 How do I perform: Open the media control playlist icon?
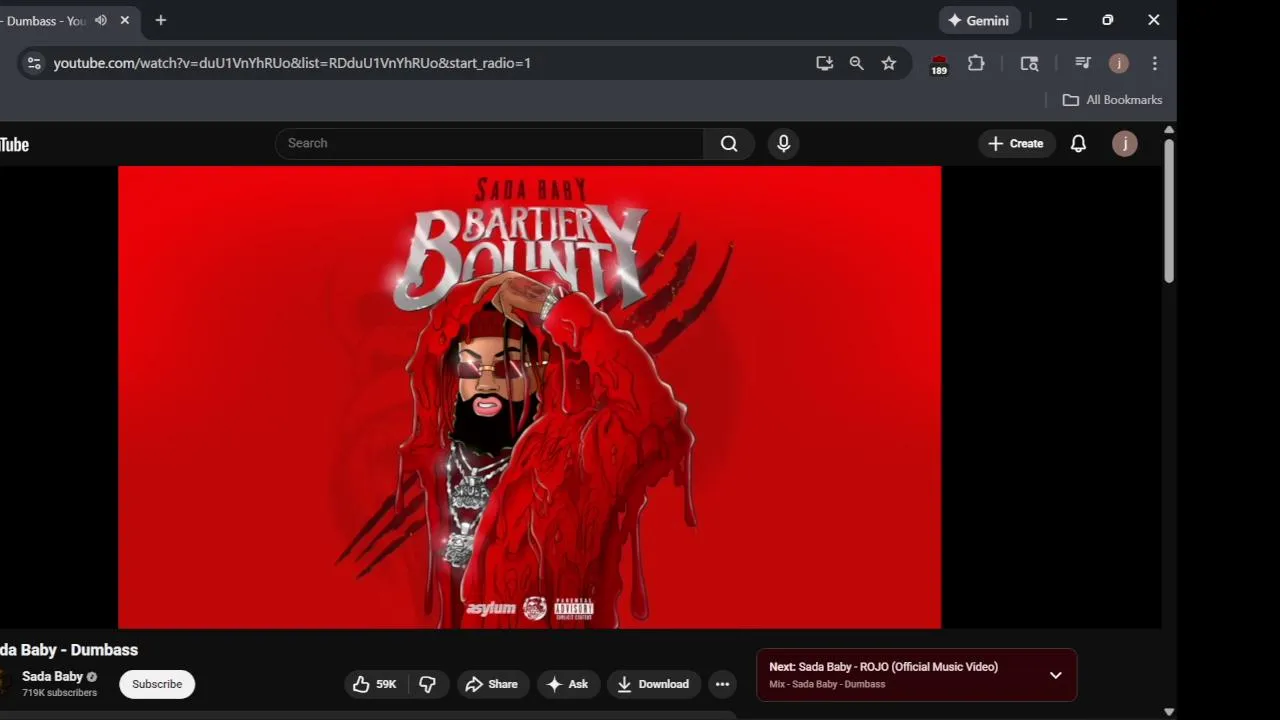1082,63
